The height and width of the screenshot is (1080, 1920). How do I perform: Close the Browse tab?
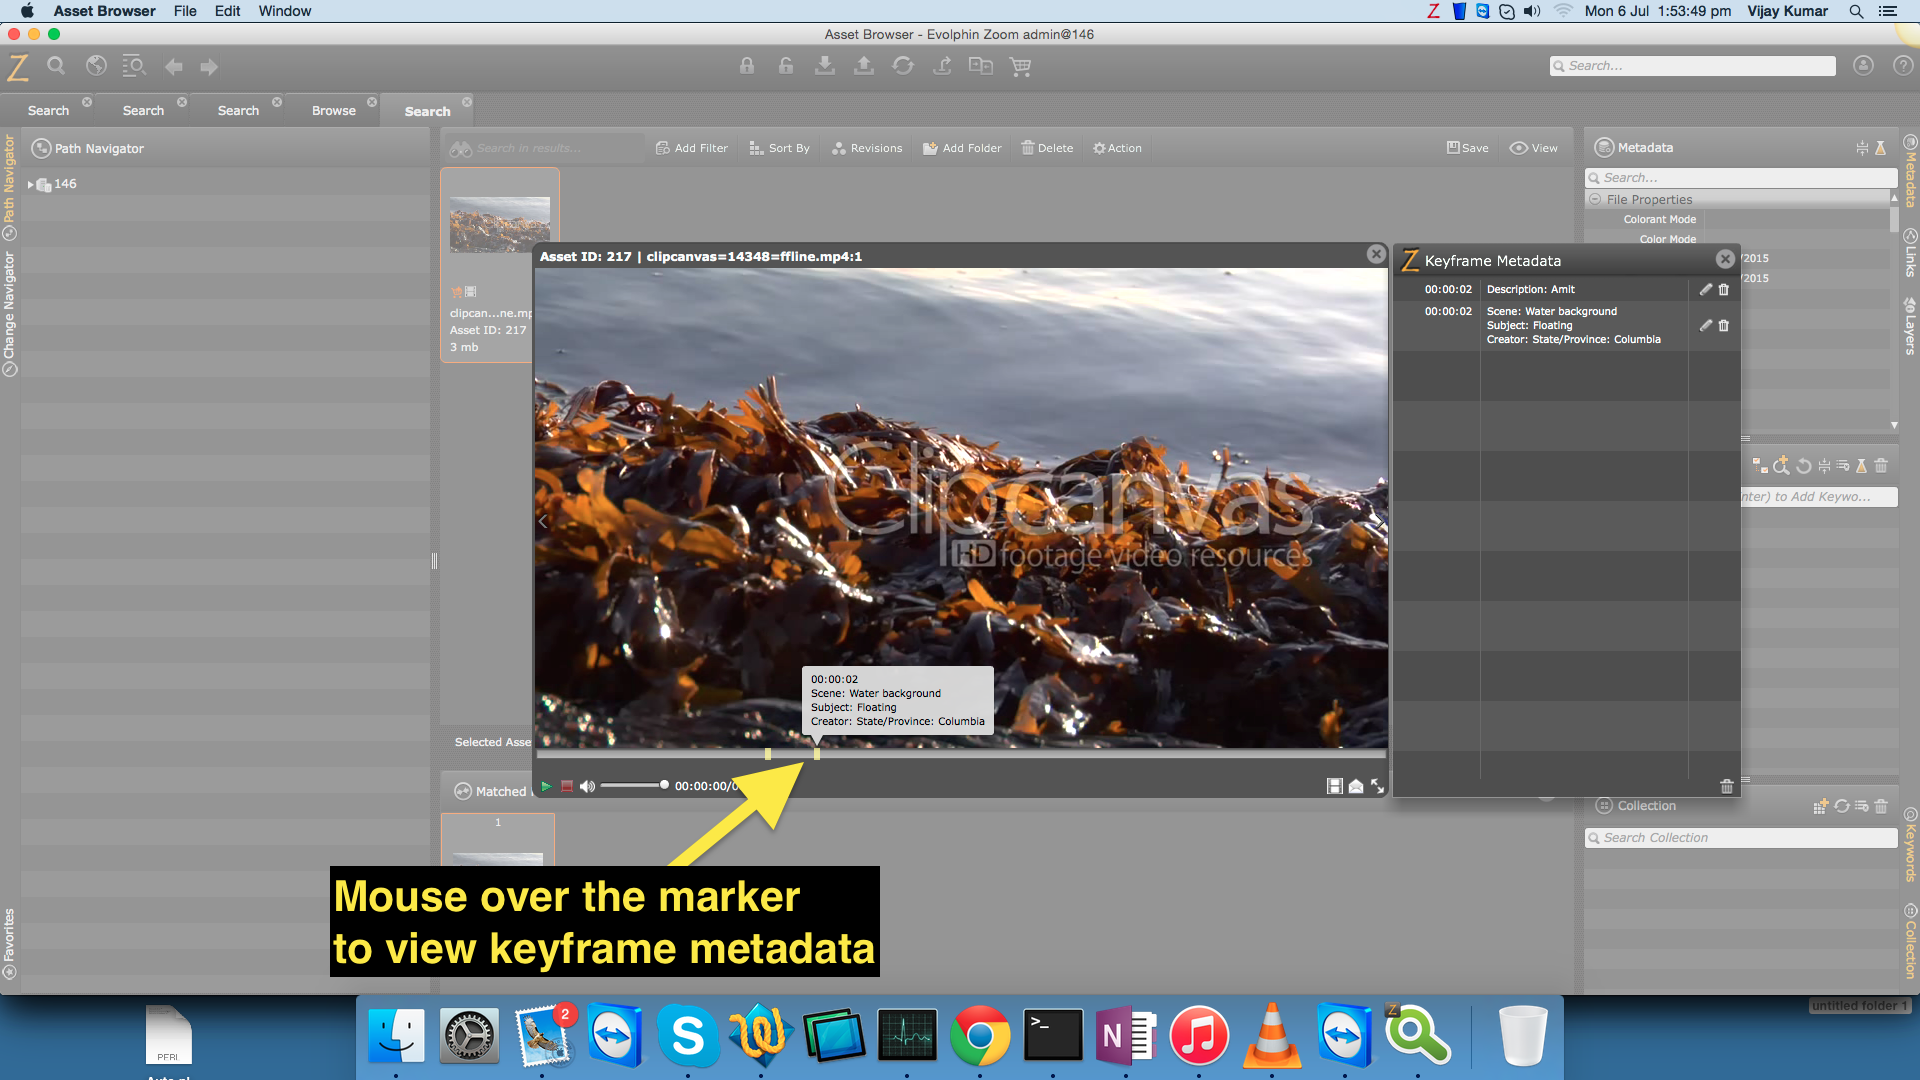372,102
